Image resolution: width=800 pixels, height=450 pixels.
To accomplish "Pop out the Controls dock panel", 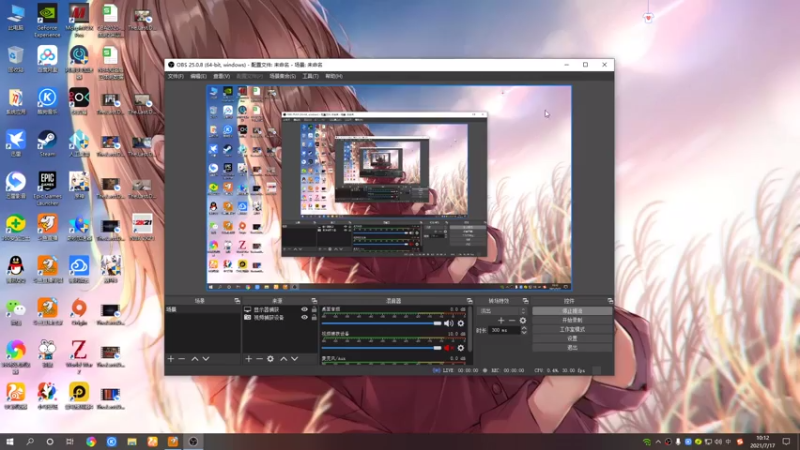I will tap(610, 301).
